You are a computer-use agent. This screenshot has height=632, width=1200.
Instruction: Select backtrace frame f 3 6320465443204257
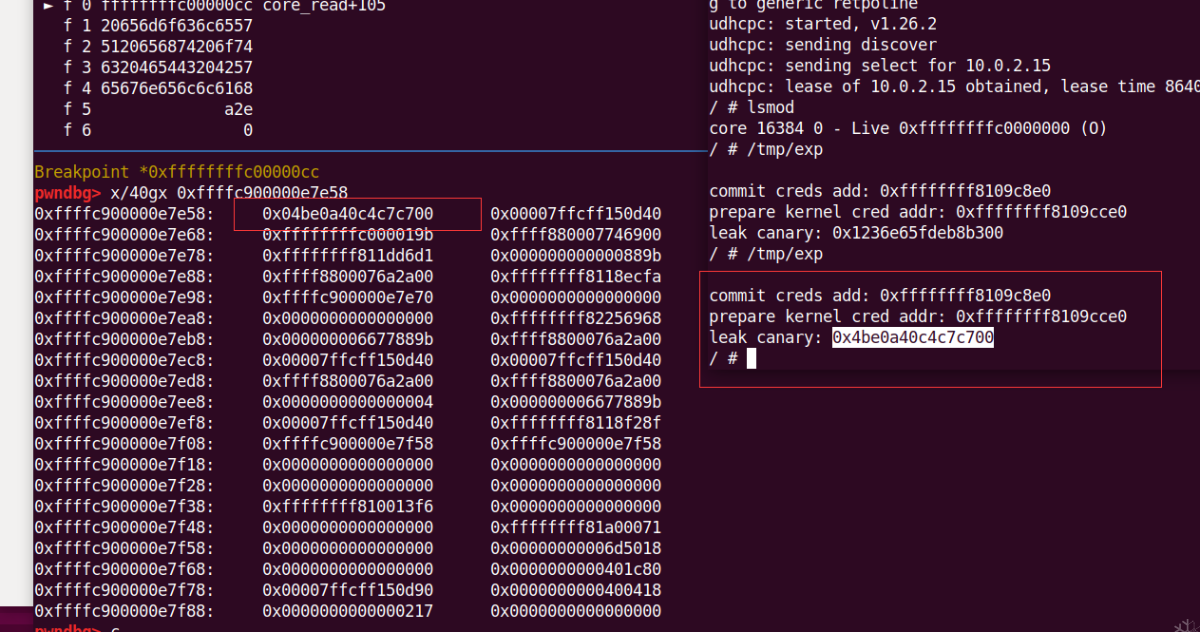click(x=158, y=67)
